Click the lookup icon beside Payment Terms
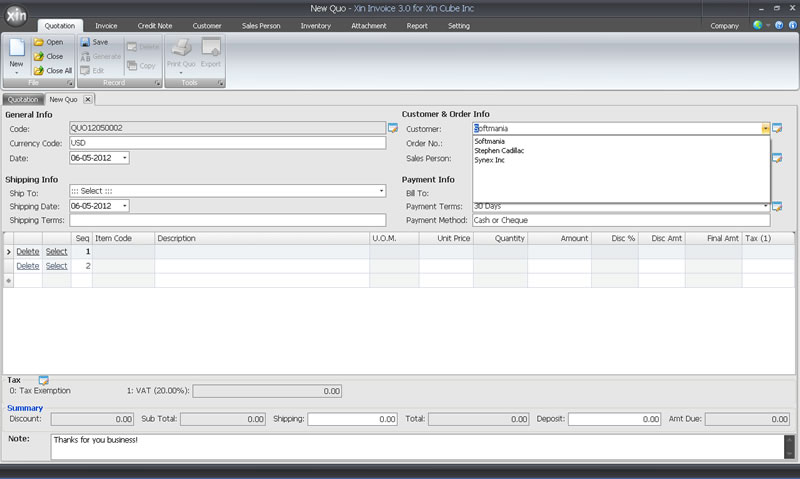Image resolution: width=800 pixels, height=479 pixels. point(777,206)
